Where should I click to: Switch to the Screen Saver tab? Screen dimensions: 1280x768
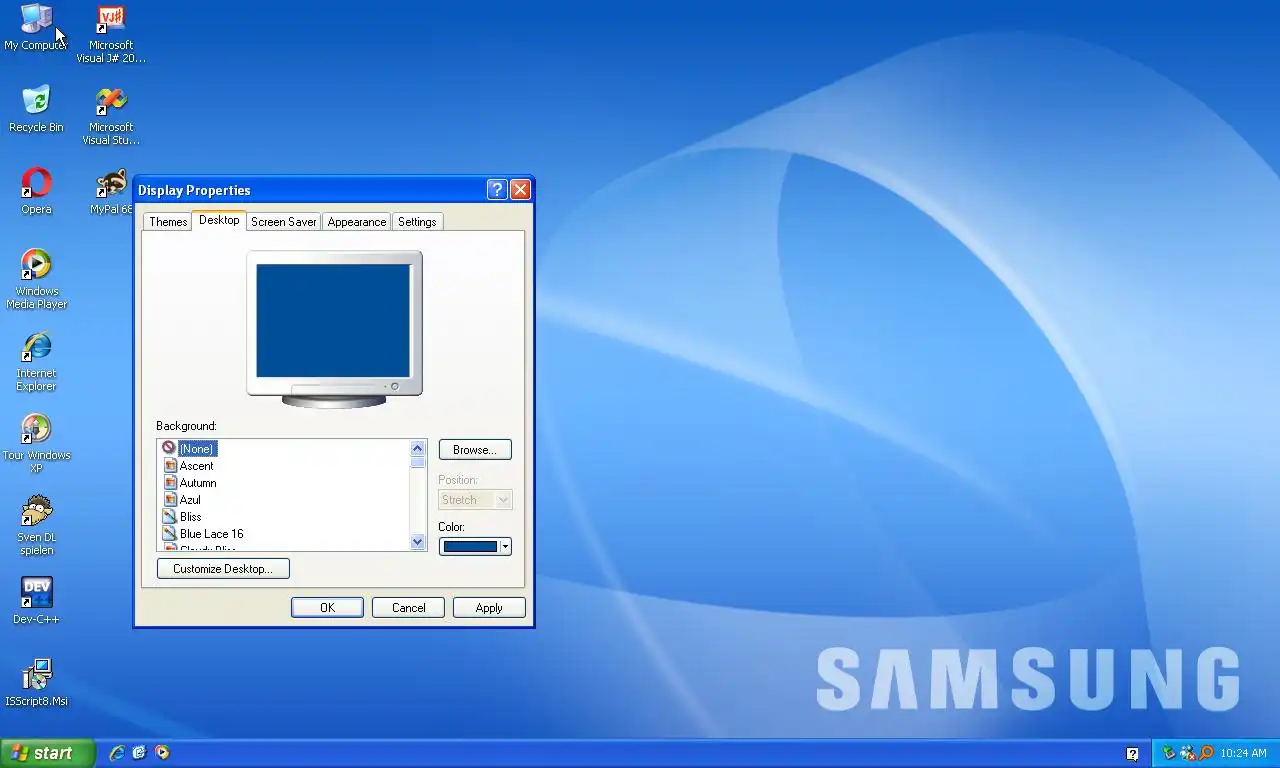pyautogui.click(x=284, y=222)
